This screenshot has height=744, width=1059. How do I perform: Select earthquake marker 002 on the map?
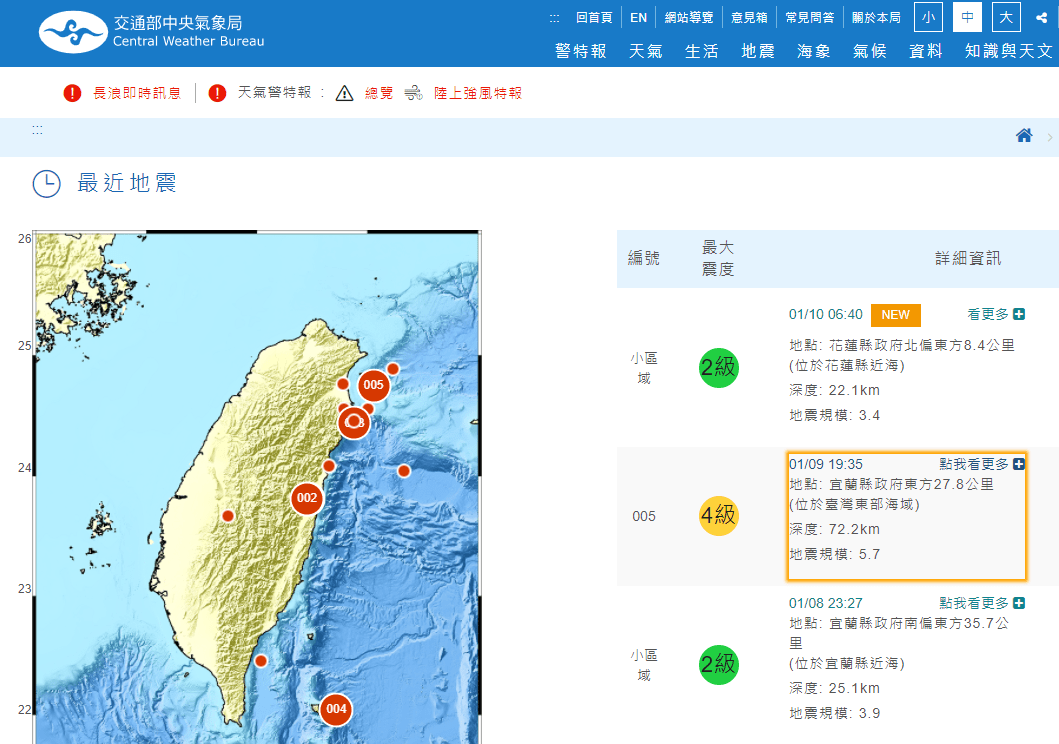click(307, 498)
